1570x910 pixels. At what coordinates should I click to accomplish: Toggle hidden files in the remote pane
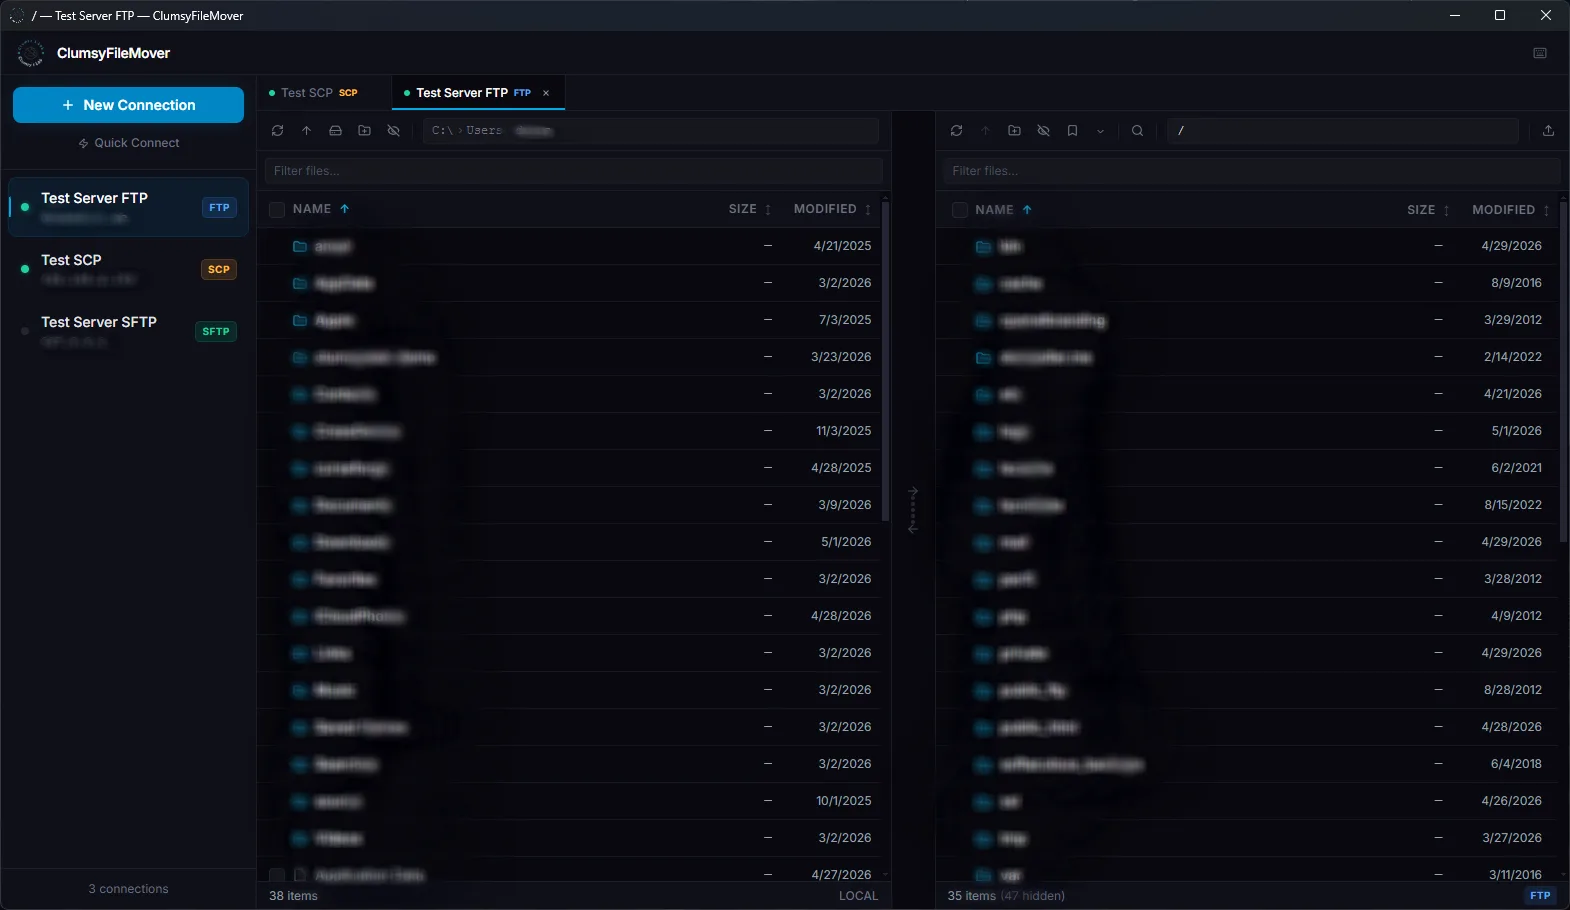[1043, 131]
